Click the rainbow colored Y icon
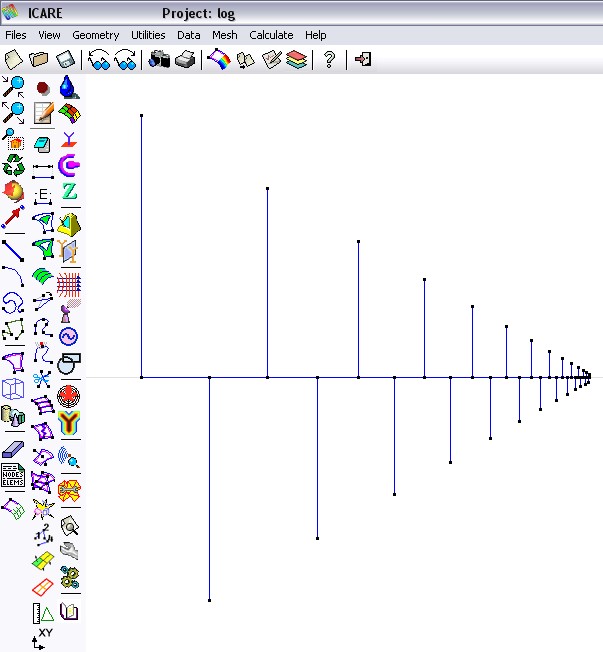 point(69,423)
